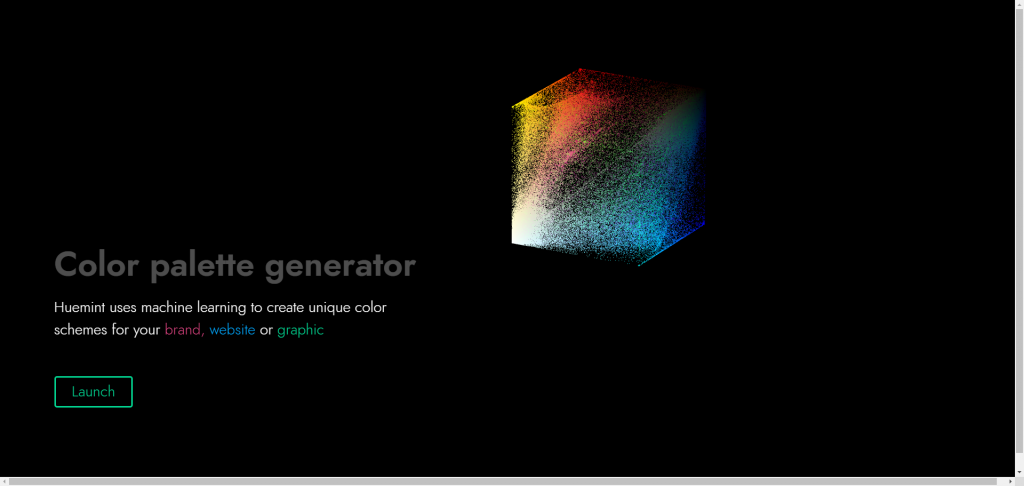Click the horizontal scrollbar right arrow
The image size is (1024, 486).
tap(1010, 481)
